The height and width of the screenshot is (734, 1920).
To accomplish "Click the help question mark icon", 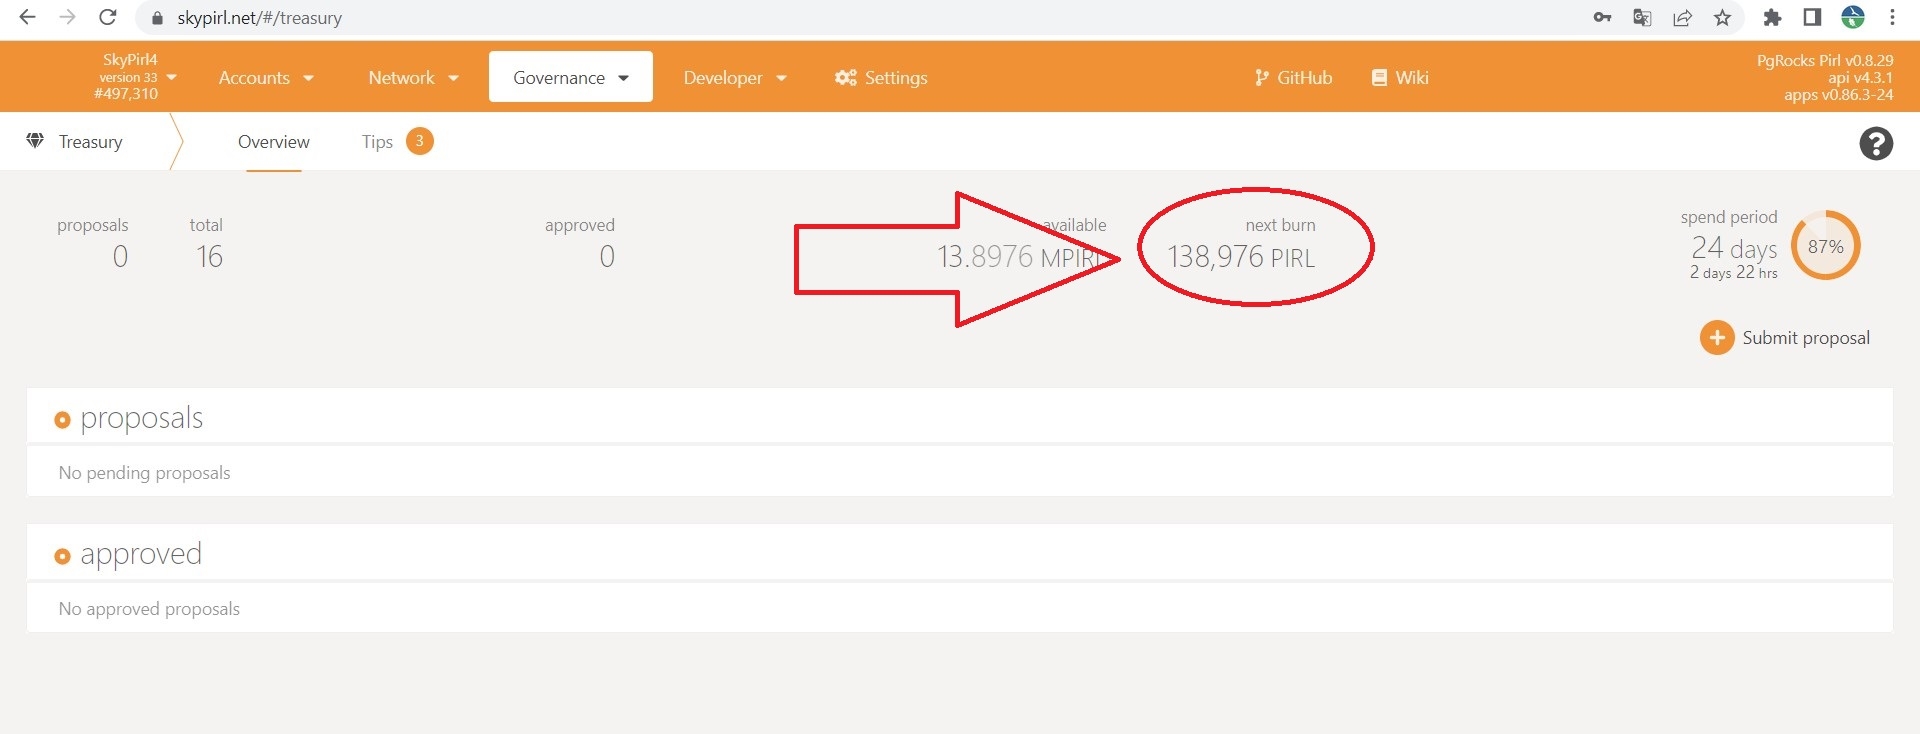I will coord(1876,144).
